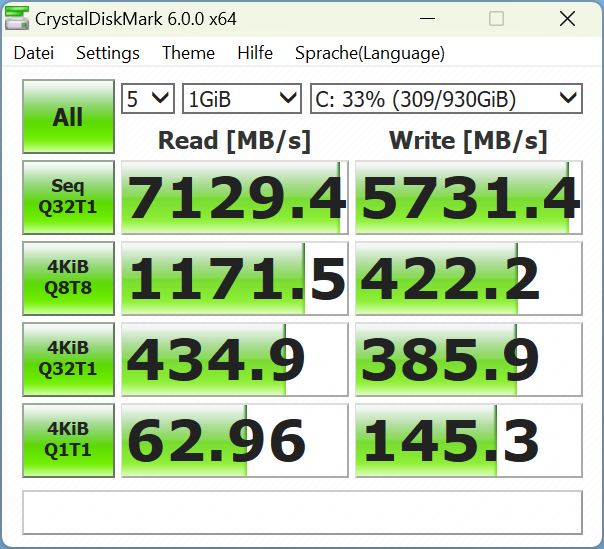Open the test count dropdown showing 5
The image size is (604, 549).
(148, 99)
